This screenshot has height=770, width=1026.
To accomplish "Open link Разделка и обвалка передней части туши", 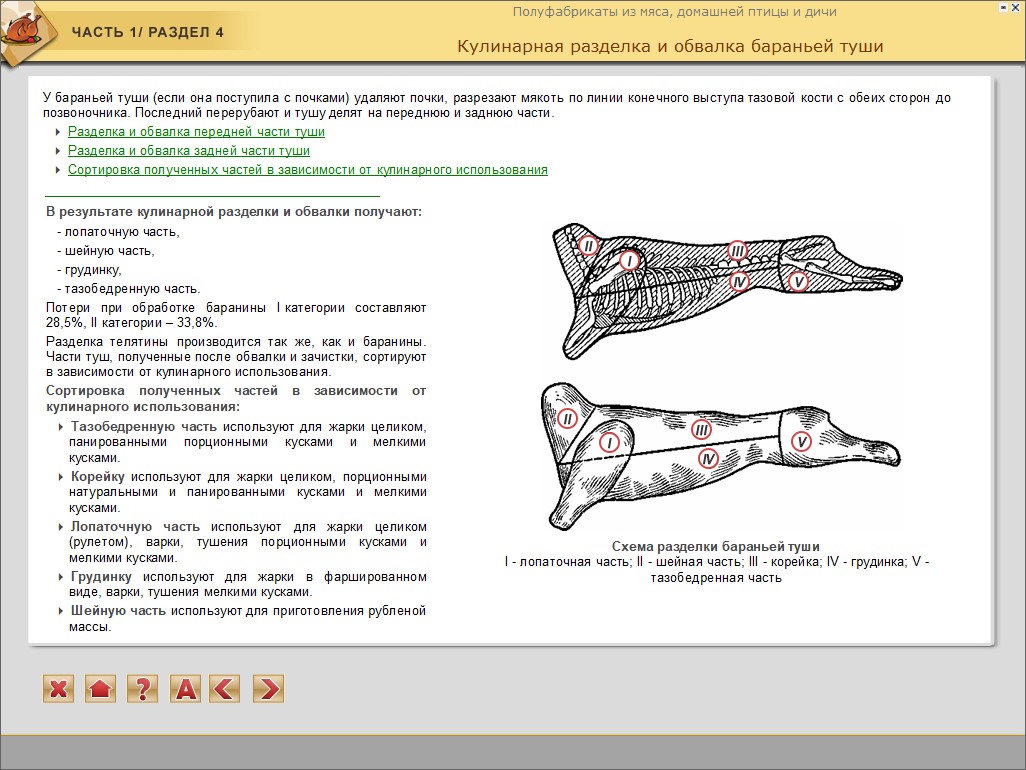I will pyautogui.click(x=196, y=132).
